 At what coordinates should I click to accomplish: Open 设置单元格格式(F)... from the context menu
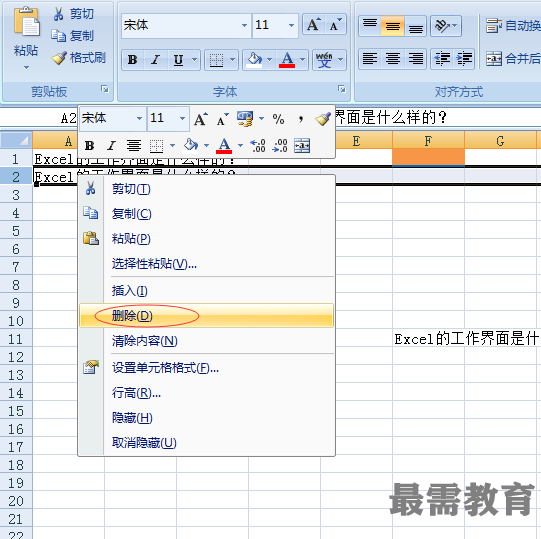(206, 368)
